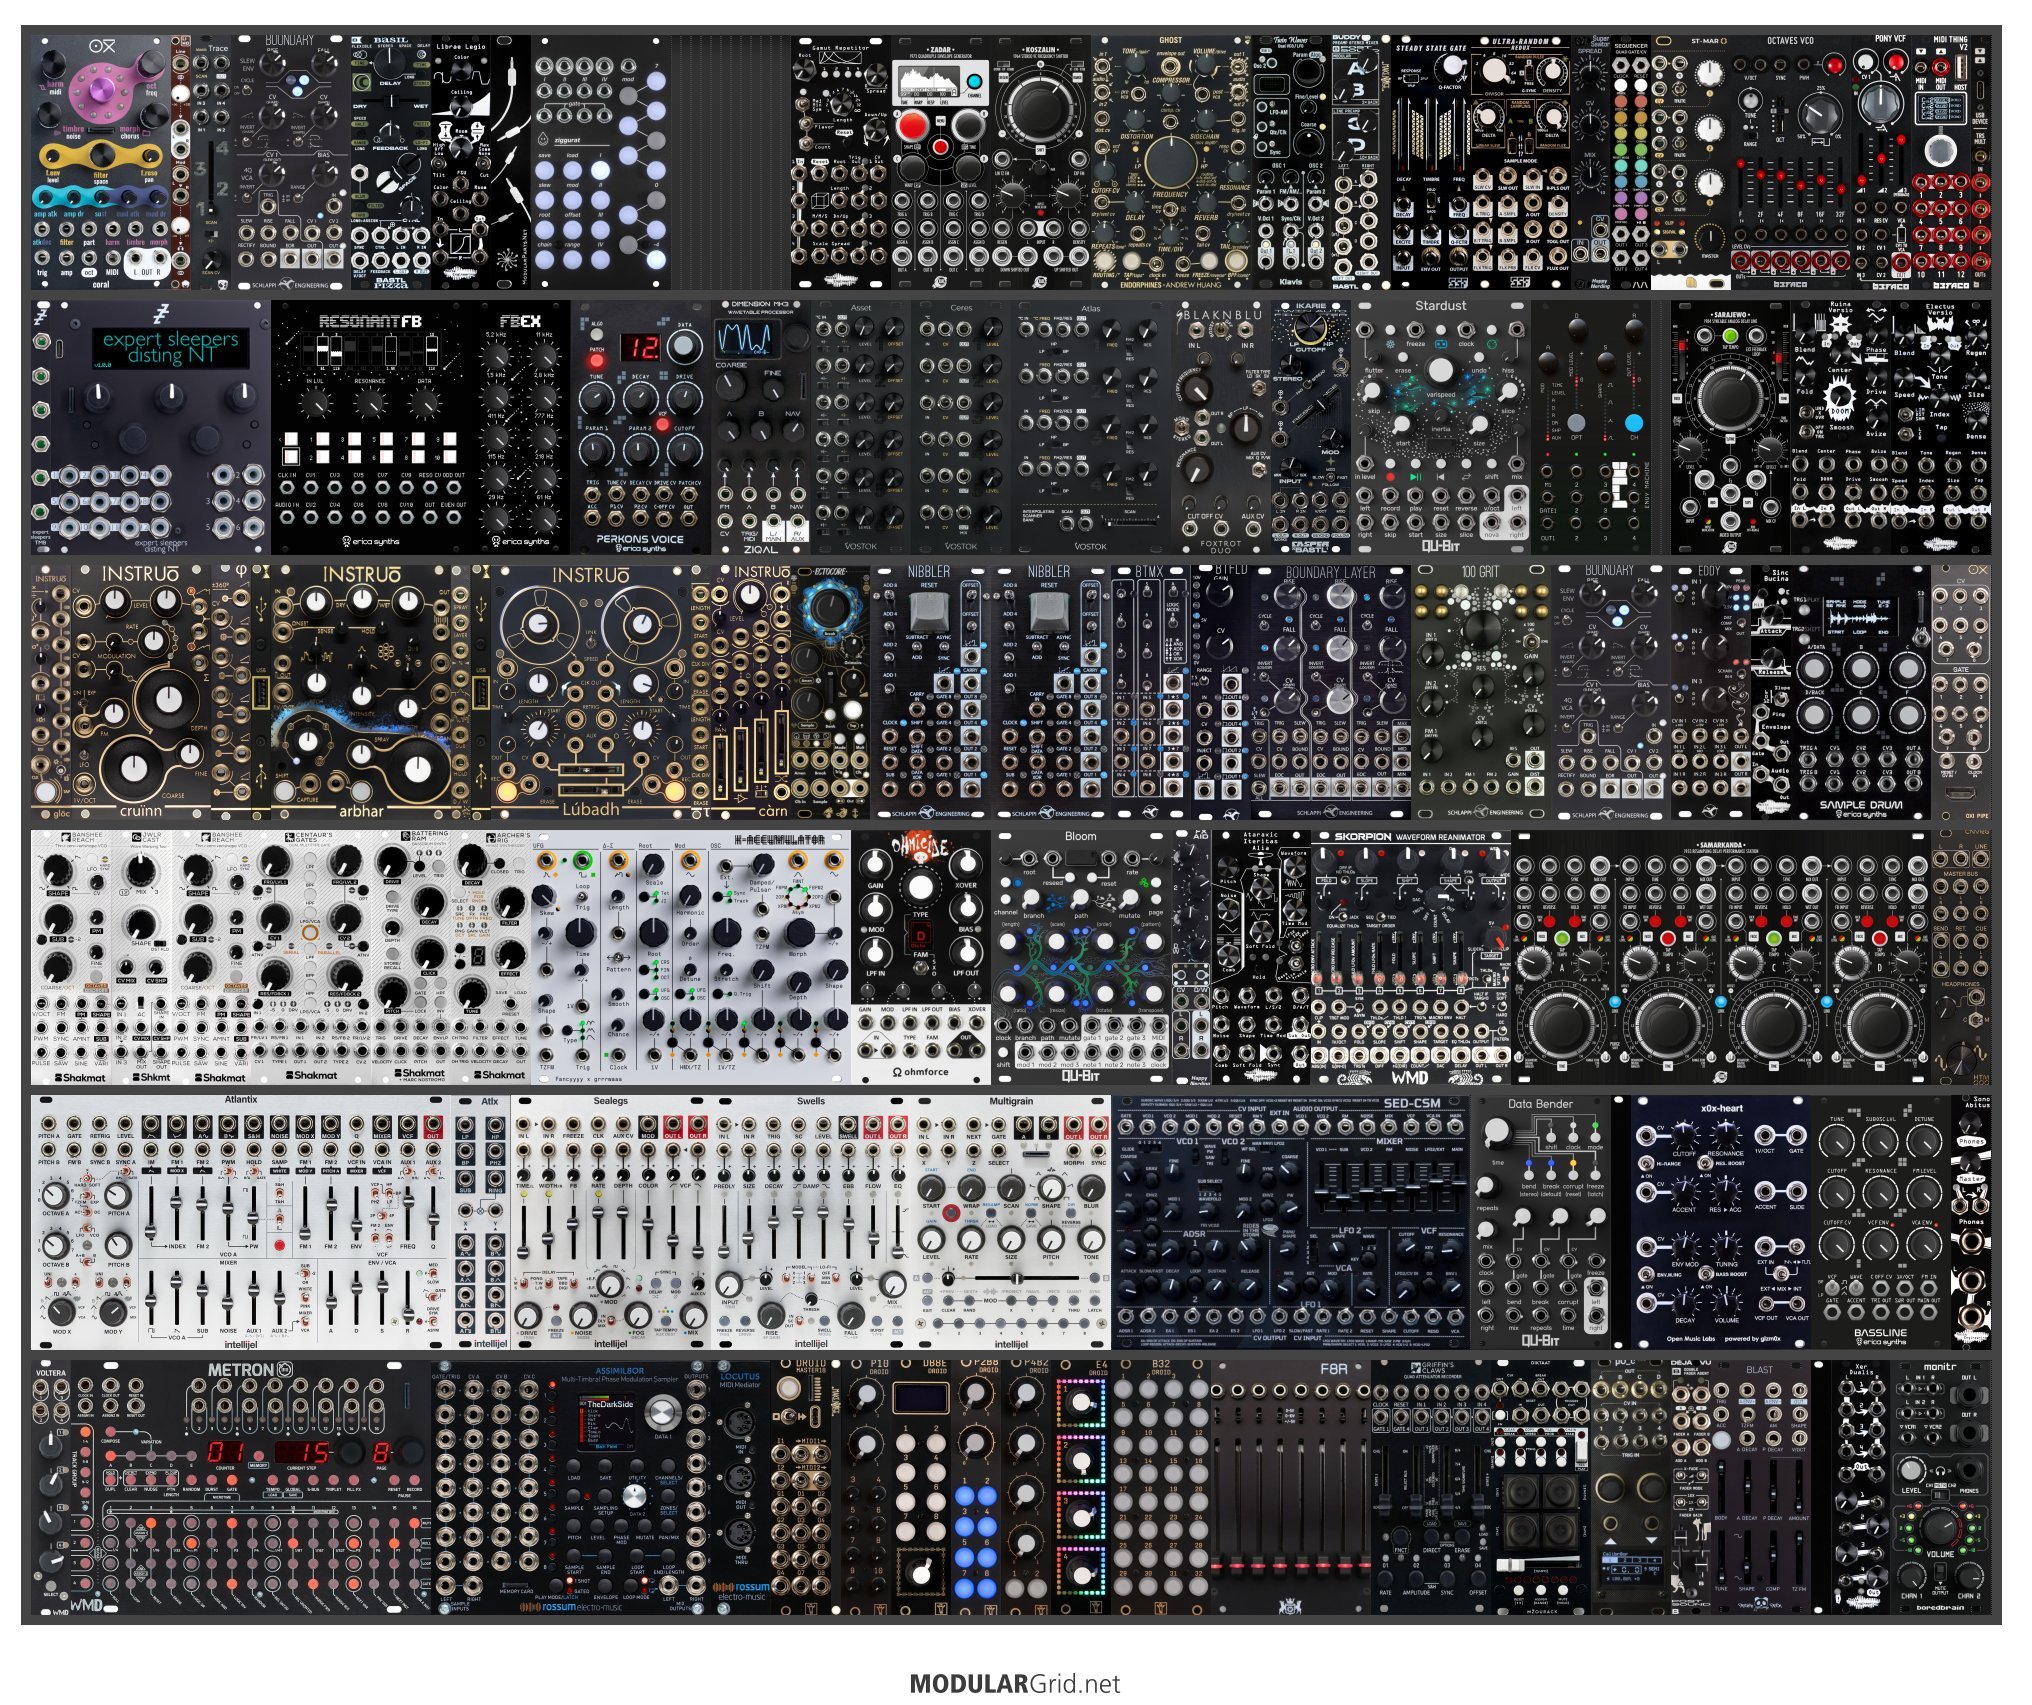Select the Sample Drum module
The height and width of the screenshot is (1705, 2032).
tap(1860, 692)
